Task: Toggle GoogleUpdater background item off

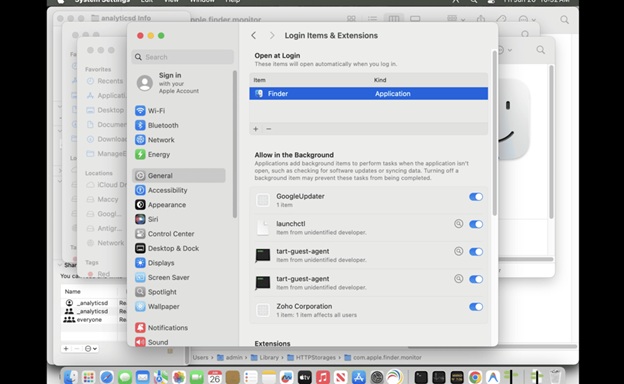Action: tap(476, 197)
